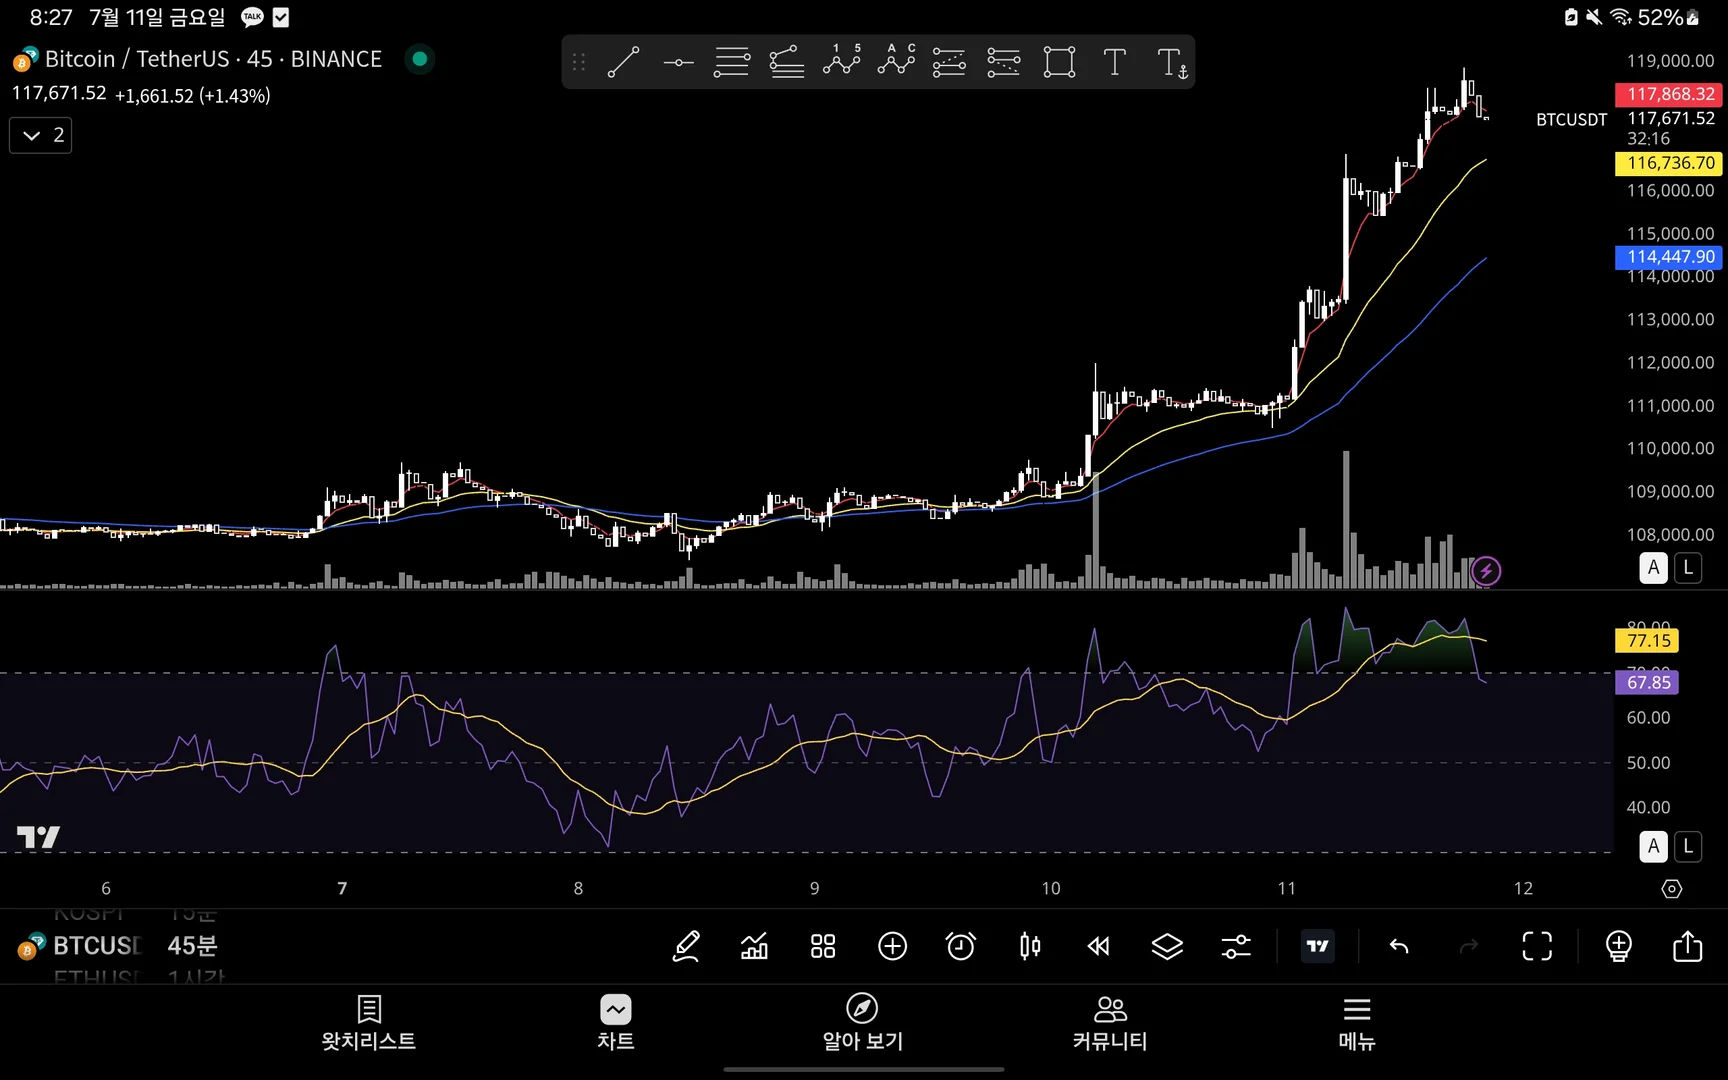Start bar replay with rewind icon
Screen dimensions: 1728x1080
pyautogui.click(x=1098, y=946)
